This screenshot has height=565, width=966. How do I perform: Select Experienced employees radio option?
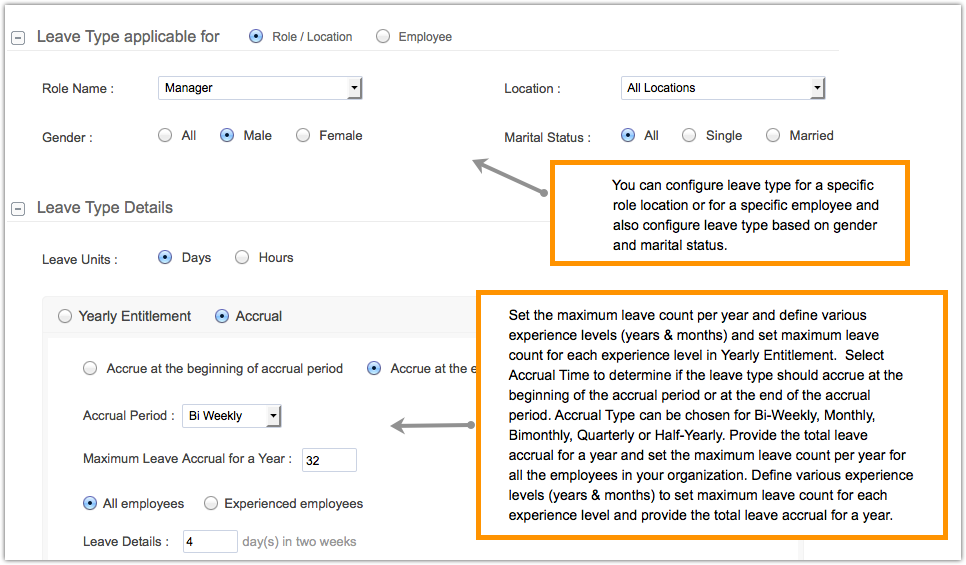[211, 503]
